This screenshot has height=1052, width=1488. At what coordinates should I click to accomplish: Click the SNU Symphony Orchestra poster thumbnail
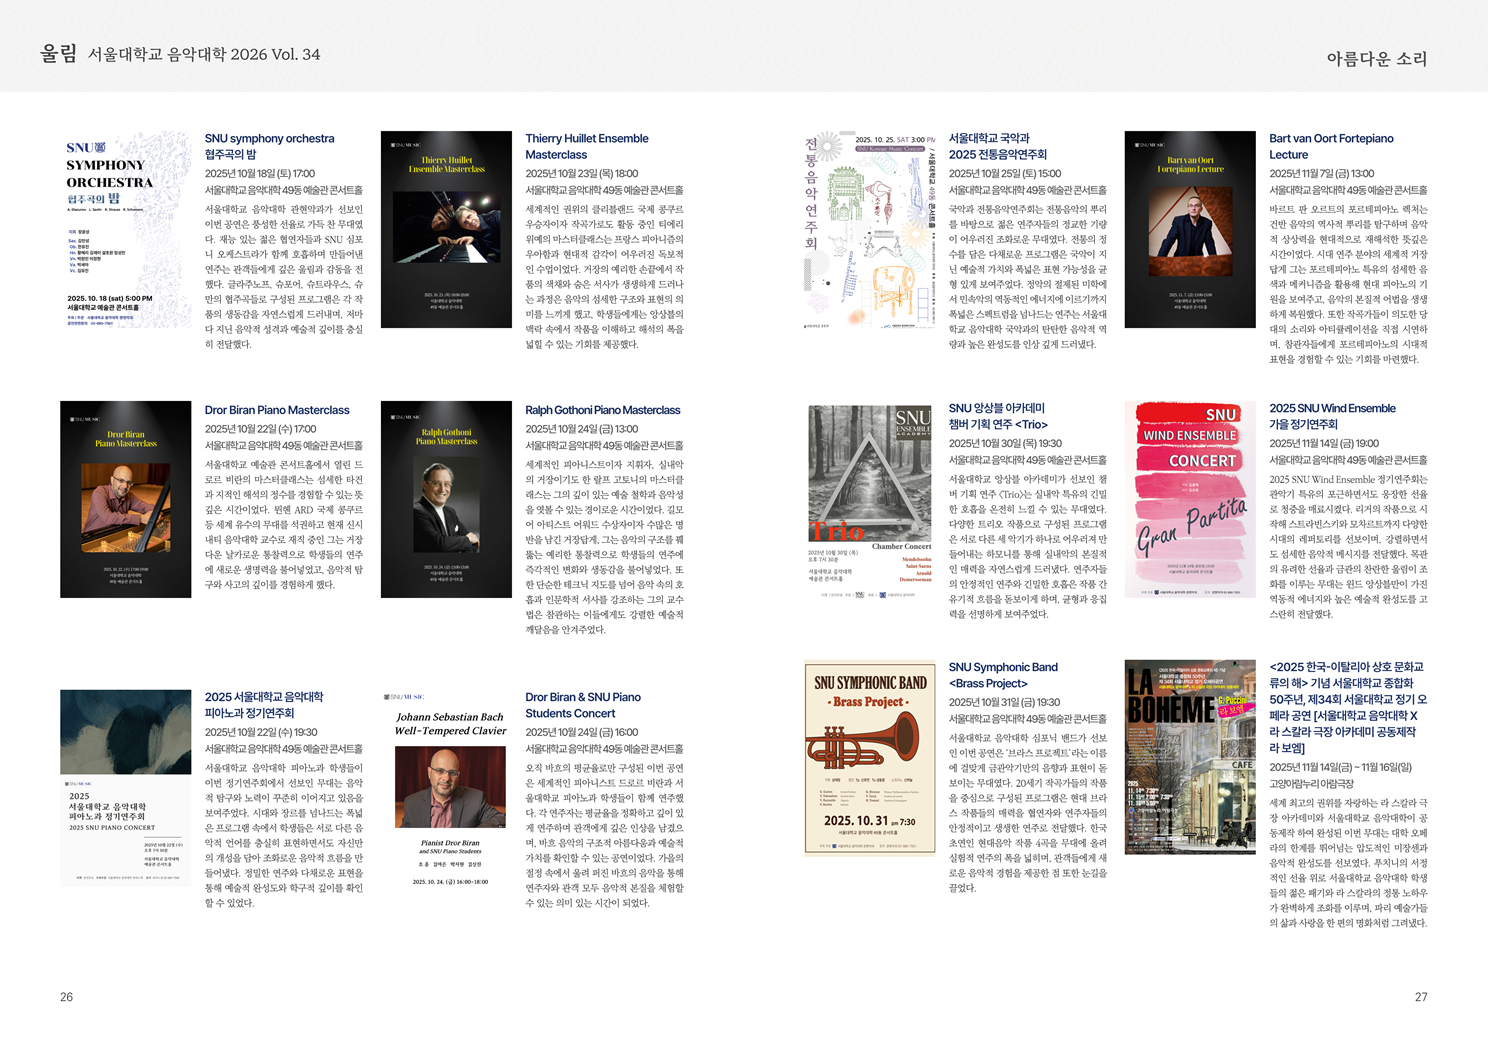coord(126,229)
